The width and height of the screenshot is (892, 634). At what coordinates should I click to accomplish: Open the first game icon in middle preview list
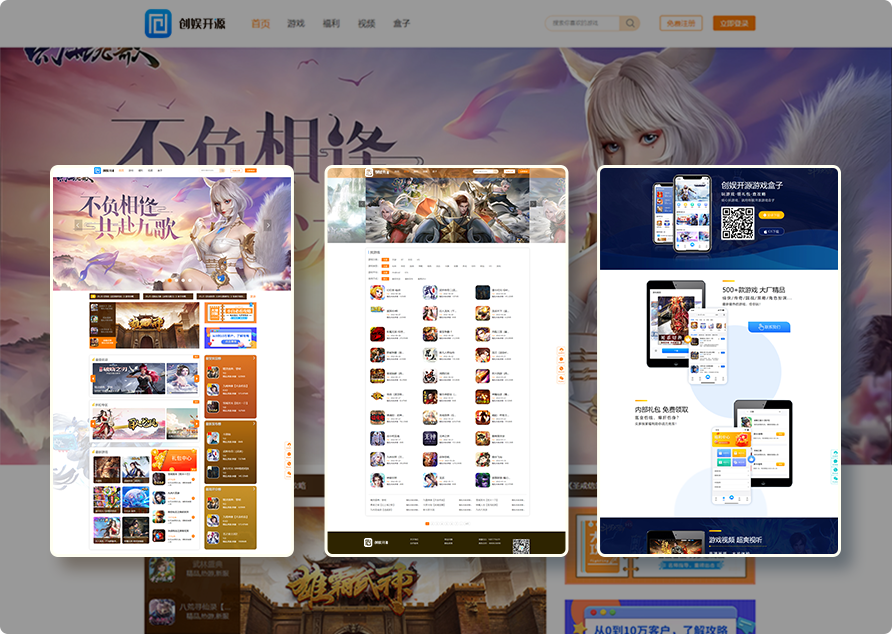(x=377, y=293)
